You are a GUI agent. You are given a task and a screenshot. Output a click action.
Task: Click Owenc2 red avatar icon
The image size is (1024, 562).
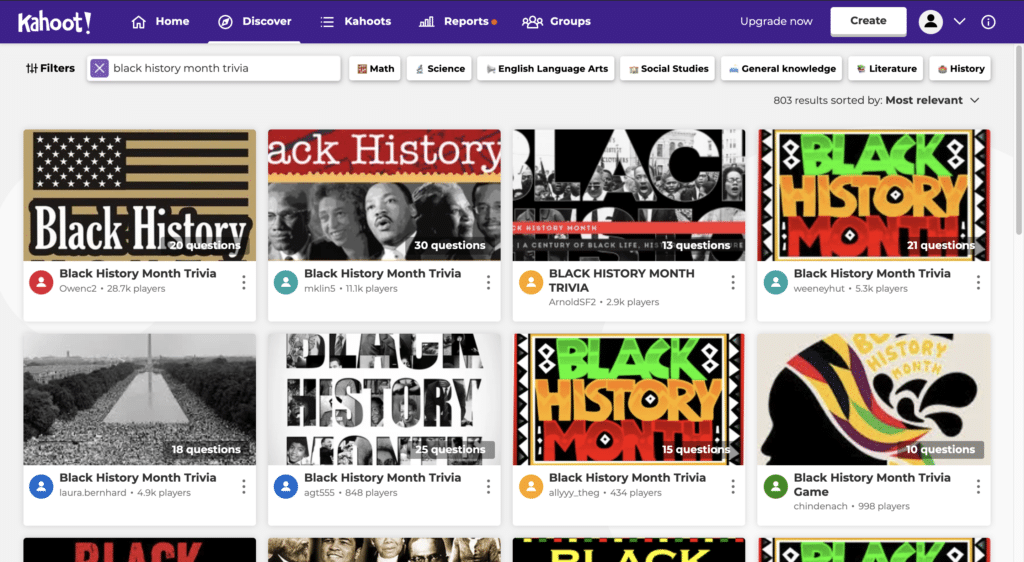(41, 283)
